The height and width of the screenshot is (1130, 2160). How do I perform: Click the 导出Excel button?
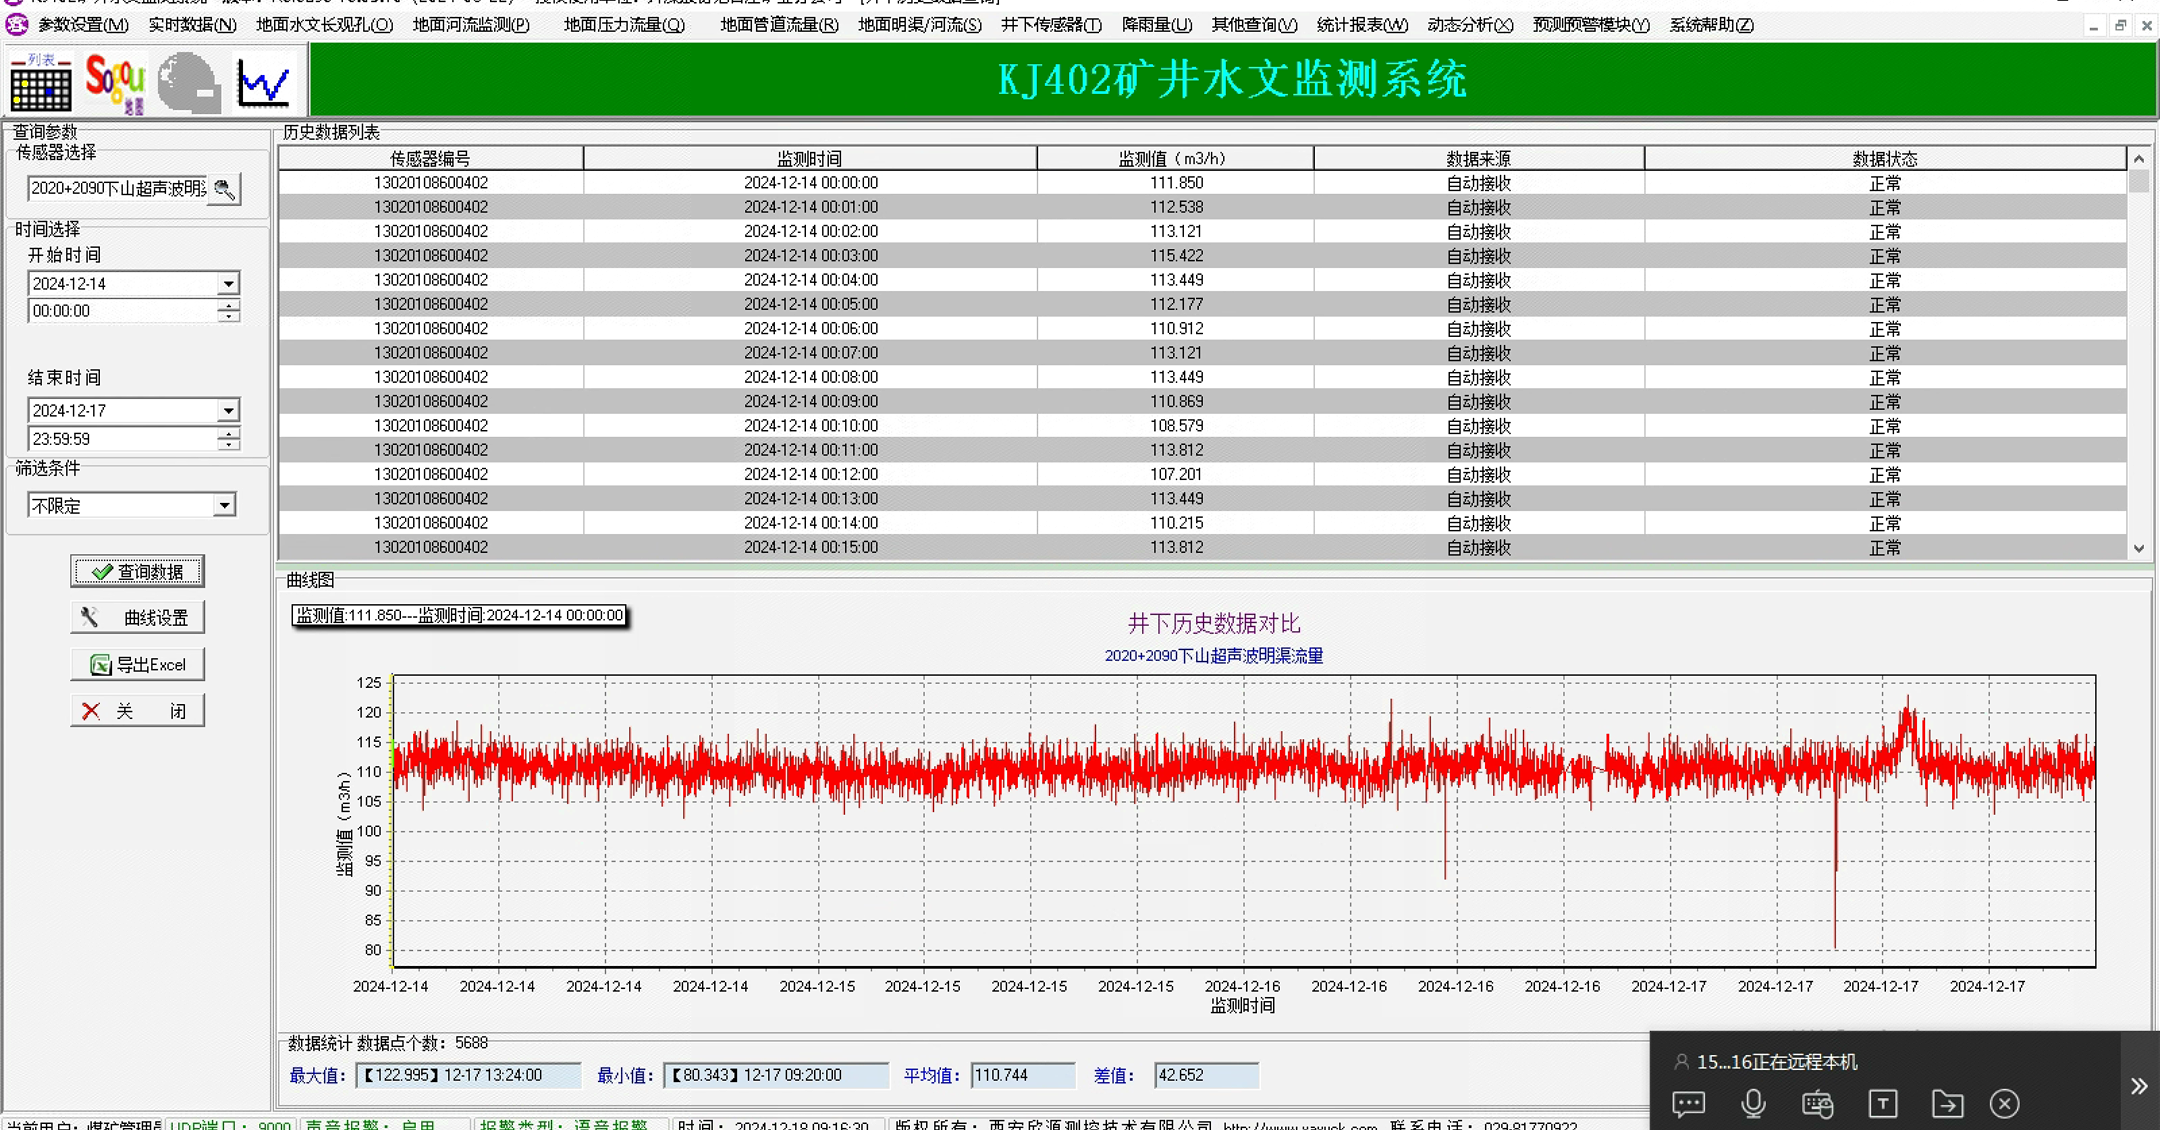[138, 665]
